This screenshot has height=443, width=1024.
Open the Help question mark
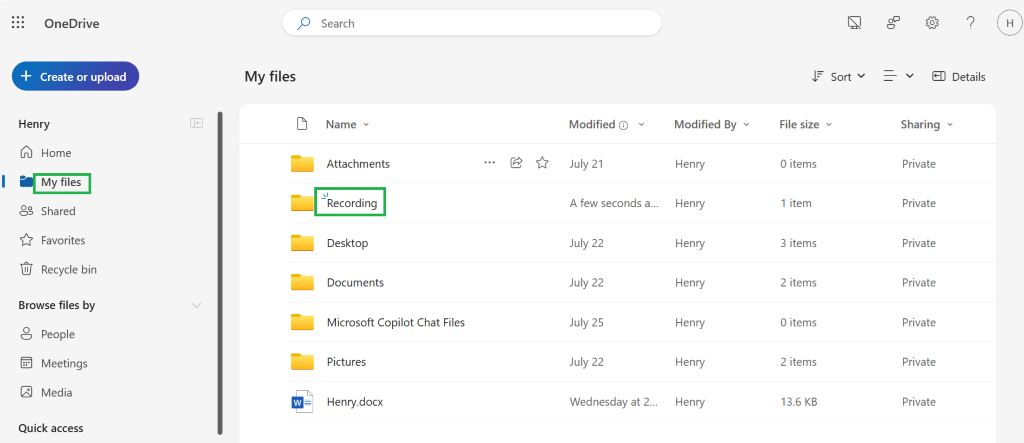pos(970,23)
